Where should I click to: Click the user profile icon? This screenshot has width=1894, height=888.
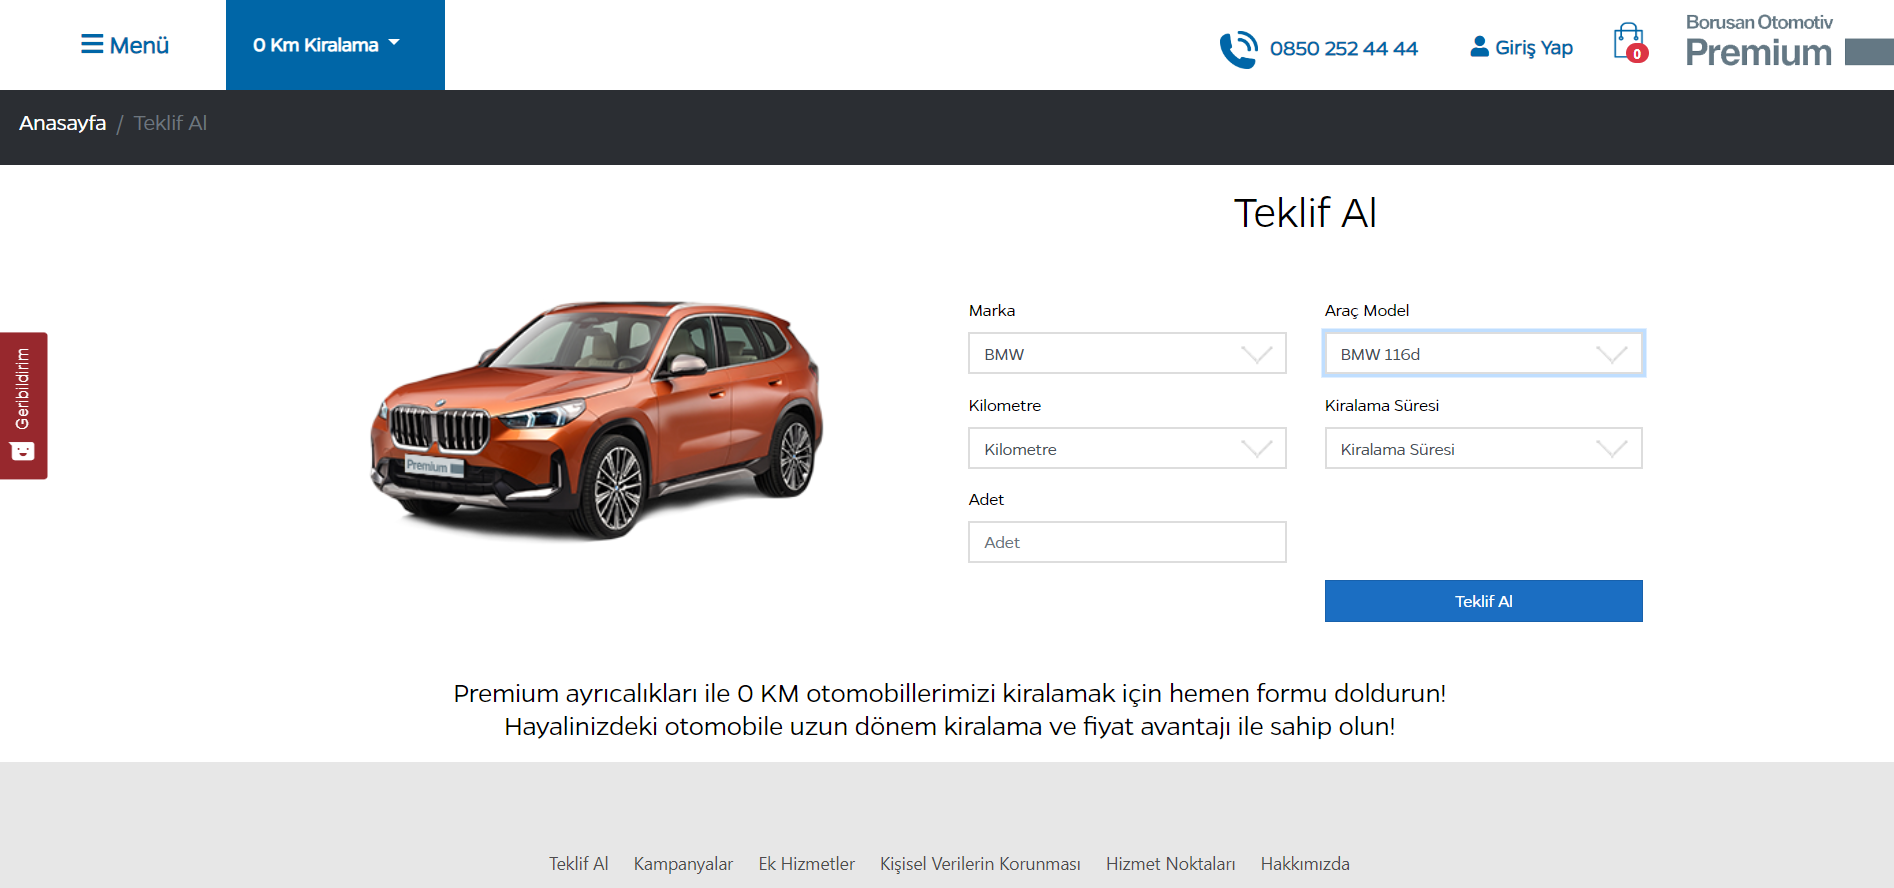[1479, 47]
